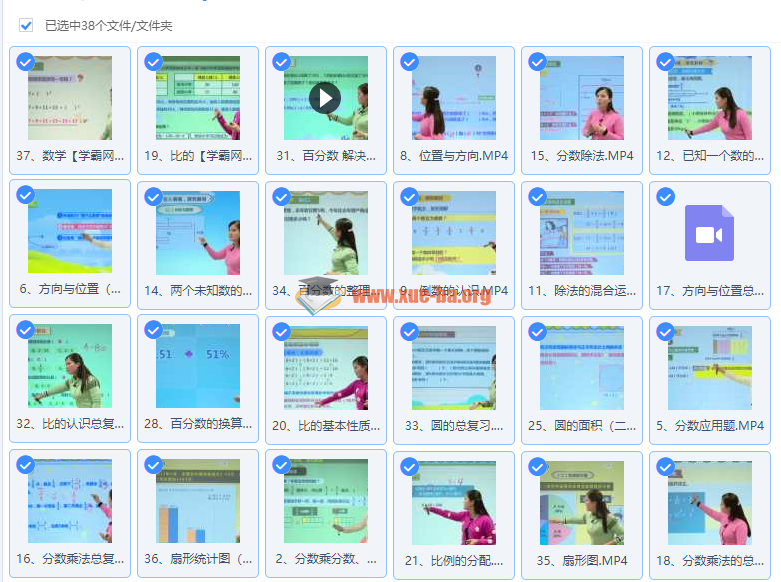The height and width of the screenshot is (582, 781).
Task: Toggle the select-all checkbox beside 已选中38个文件
Action: (26, 25)
